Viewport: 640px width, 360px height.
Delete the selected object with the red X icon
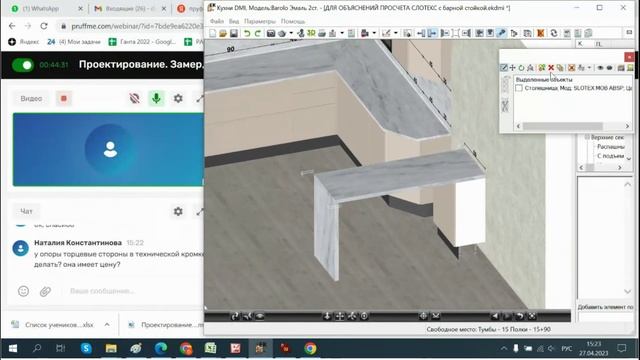point(551,68)
